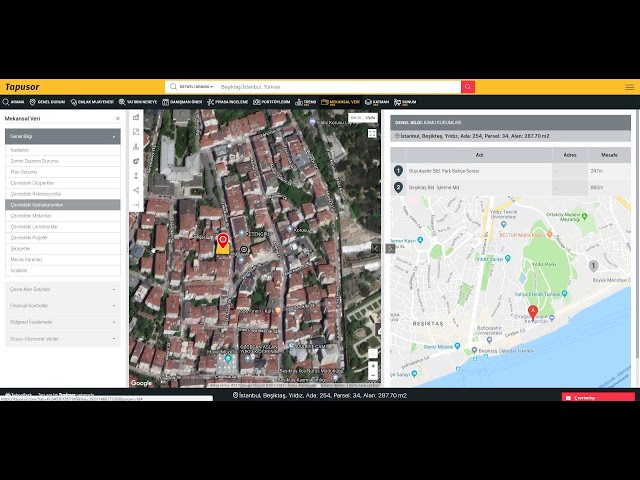Click the red Çevrimdışı chat button

(x=598, y=398)
